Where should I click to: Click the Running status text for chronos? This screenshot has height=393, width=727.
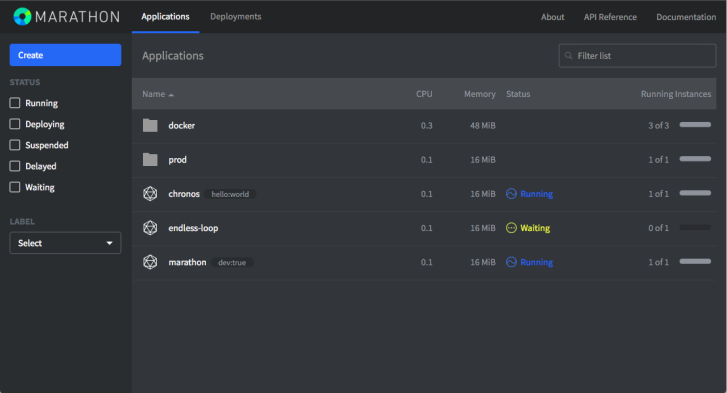coord(536,194)
